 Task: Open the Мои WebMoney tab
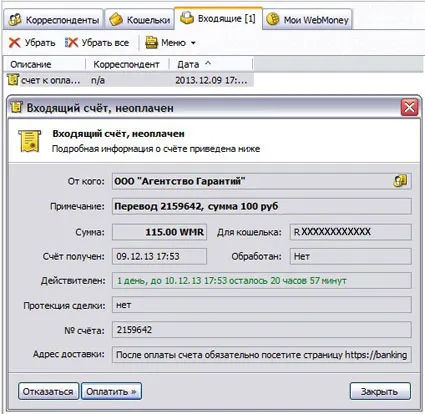click(308, 20)
